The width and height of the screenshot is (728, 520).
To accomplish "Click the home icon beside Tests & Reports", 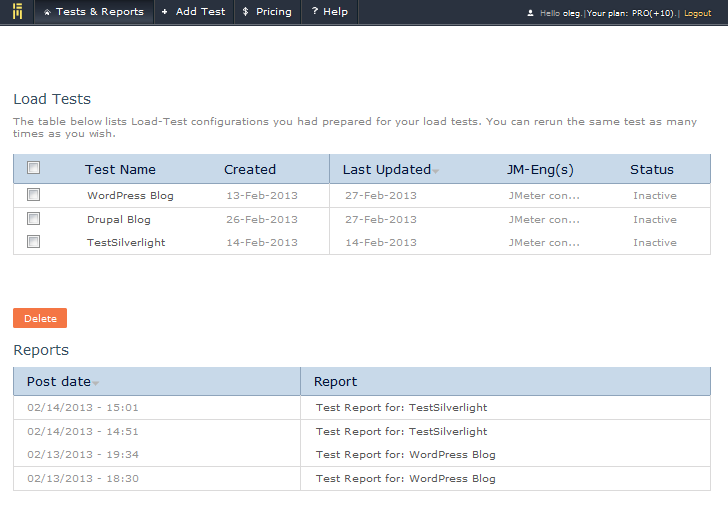I will 47,13.
